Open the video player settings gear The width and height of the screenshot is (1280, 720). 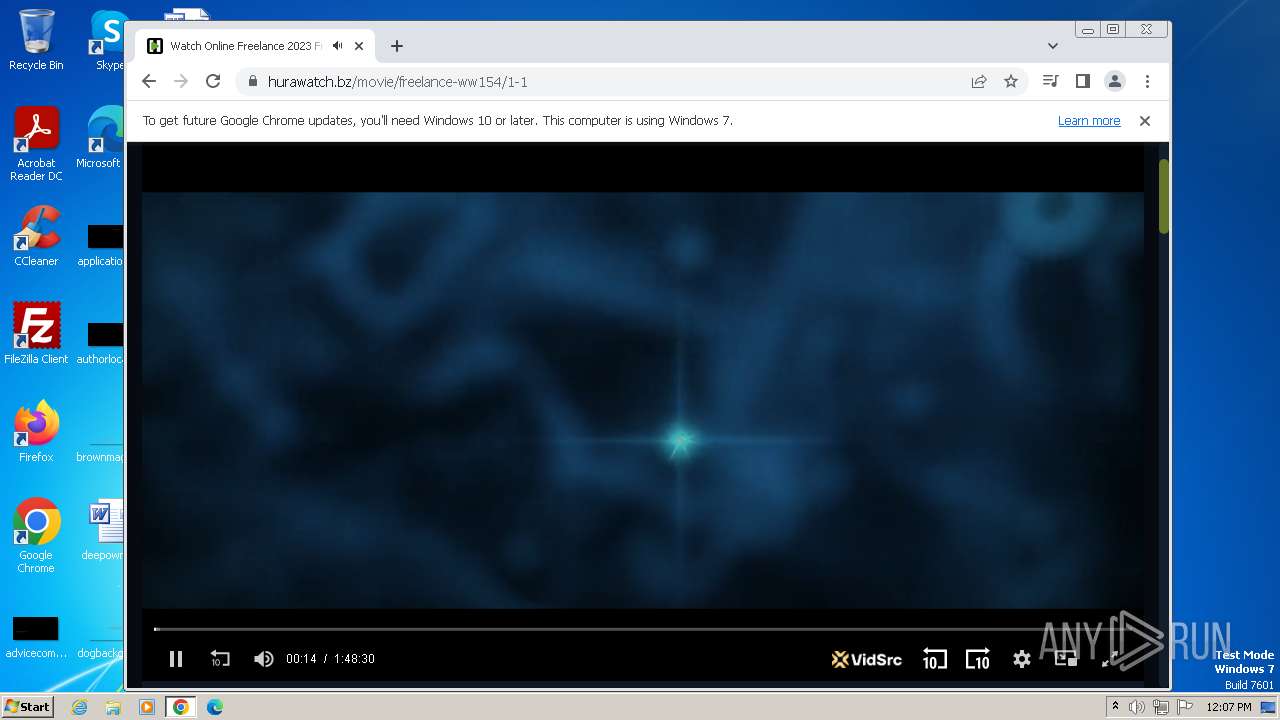point(1021,659)
